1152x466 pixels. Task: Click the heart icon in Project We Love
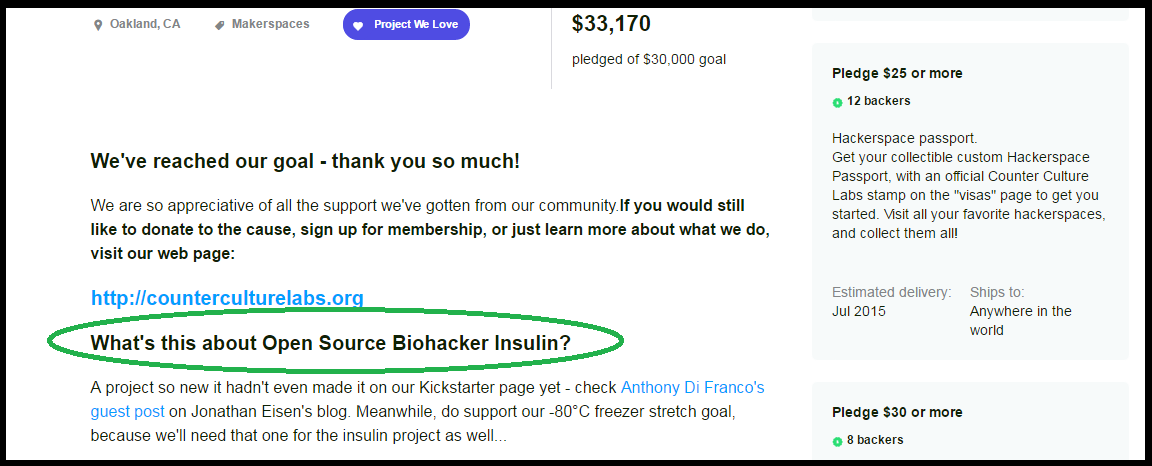point(359,25)
